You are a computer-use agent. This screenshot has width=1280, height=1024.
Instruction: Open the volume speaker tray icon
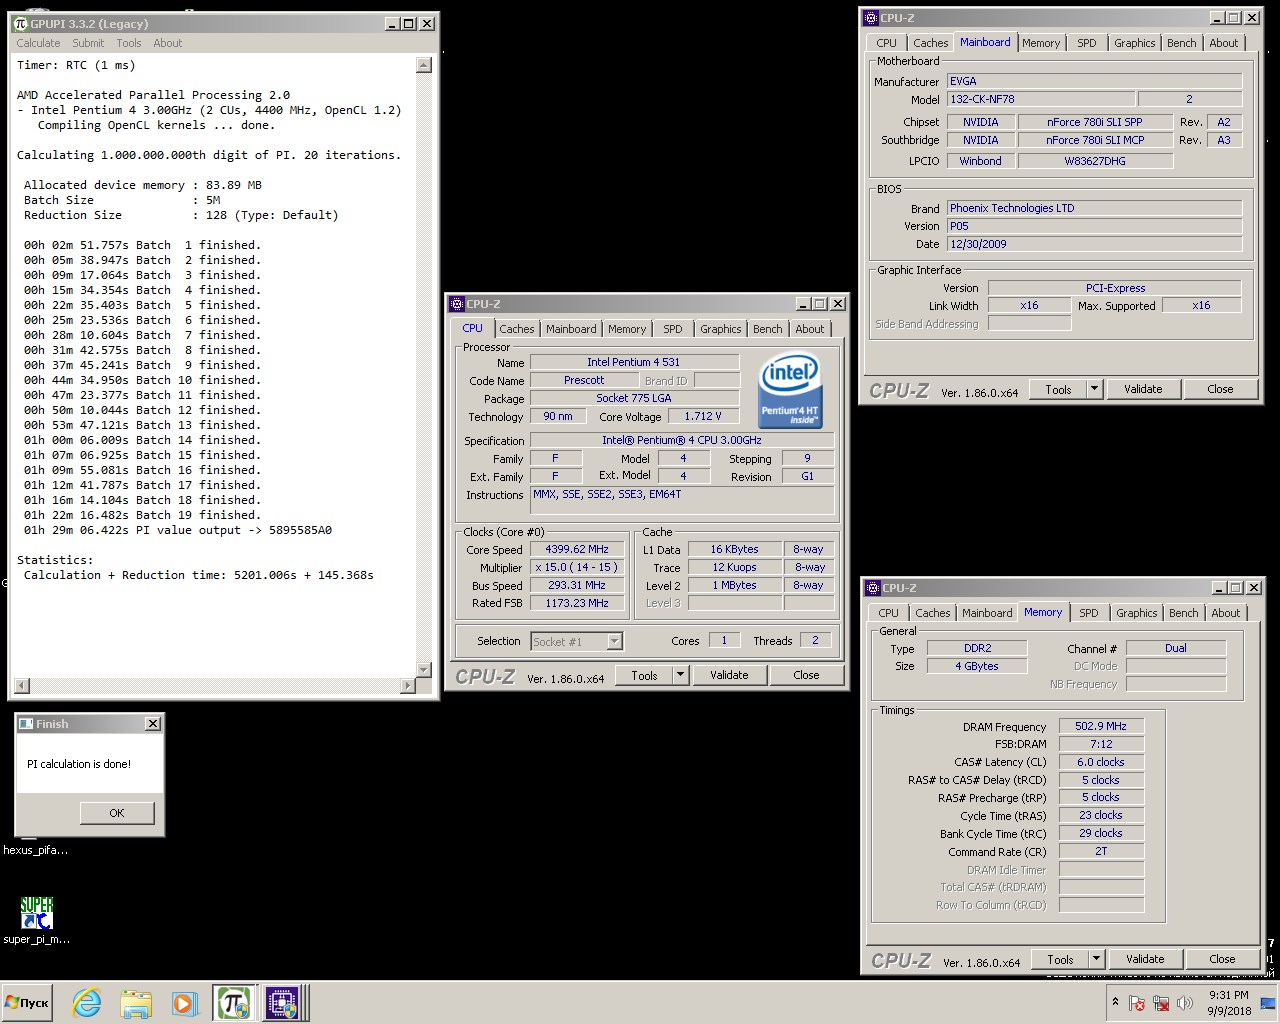point(1185,1003)
